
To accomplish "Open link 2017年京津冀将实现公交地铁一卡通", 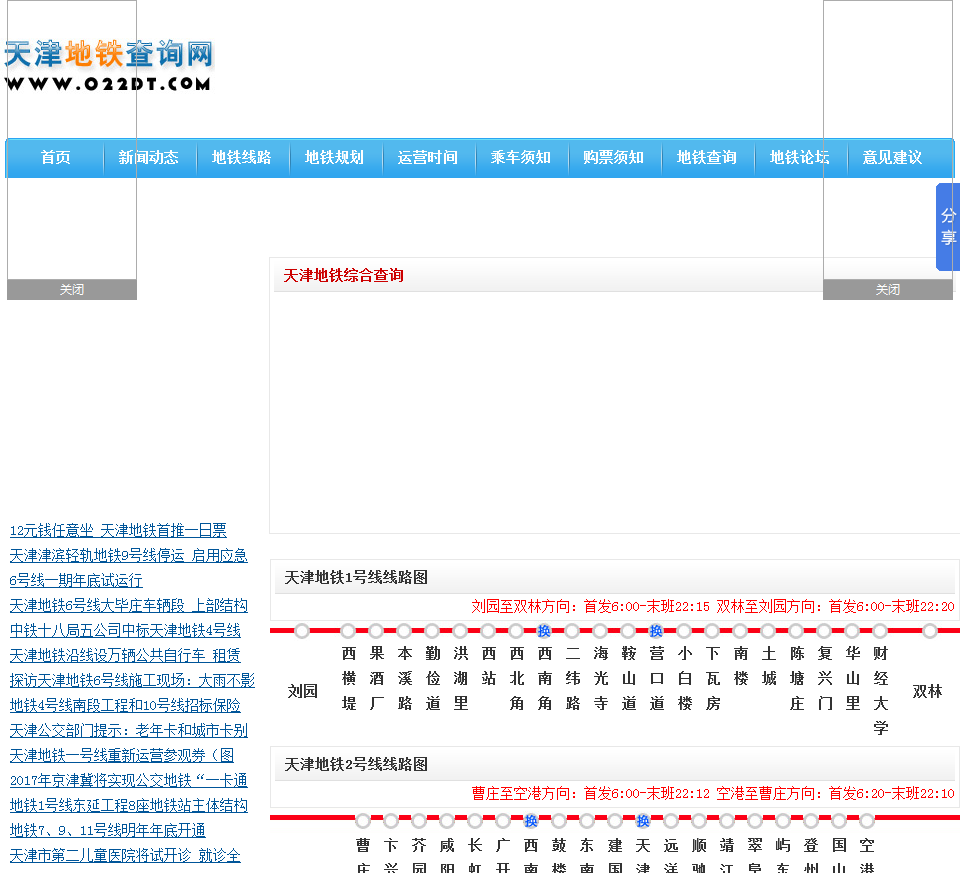I will point(129,781).
